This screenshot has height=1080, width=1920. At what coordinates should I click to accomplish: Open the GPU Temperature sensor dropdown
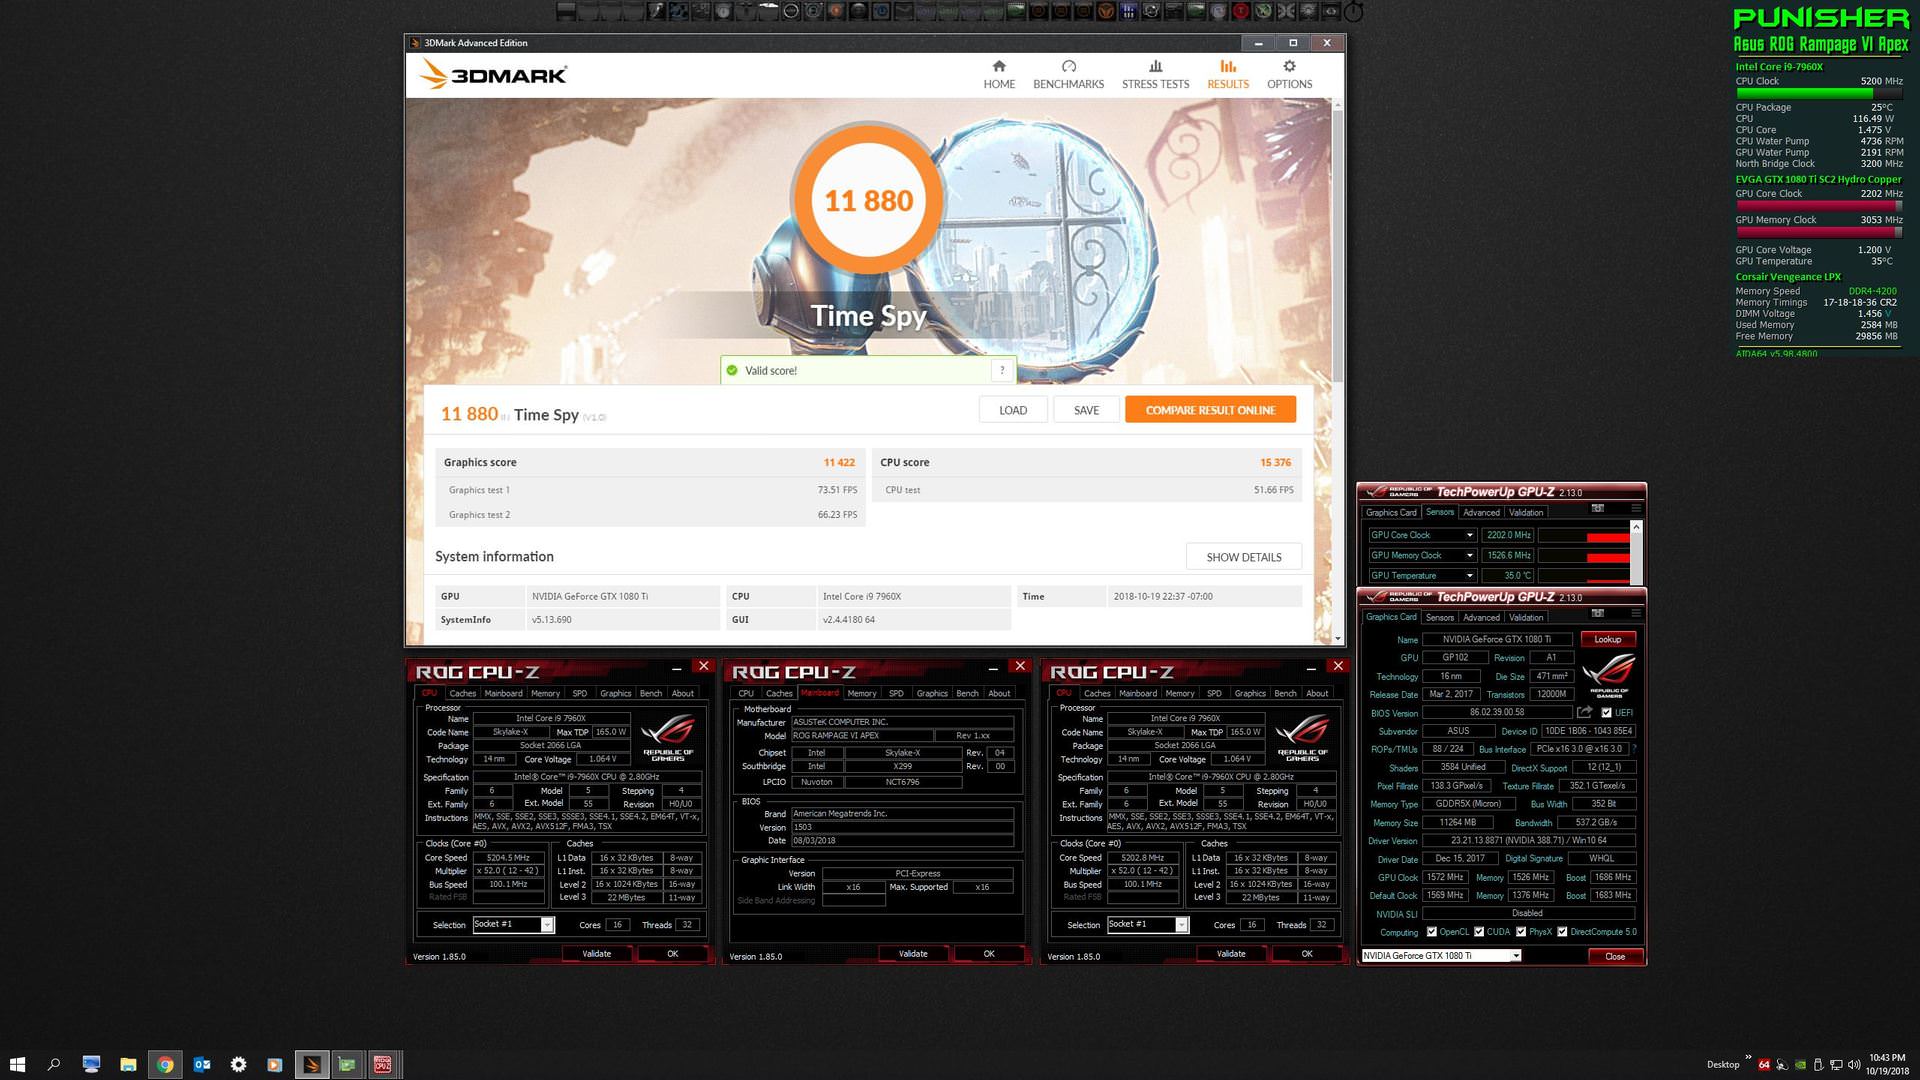click(1470, 575)
